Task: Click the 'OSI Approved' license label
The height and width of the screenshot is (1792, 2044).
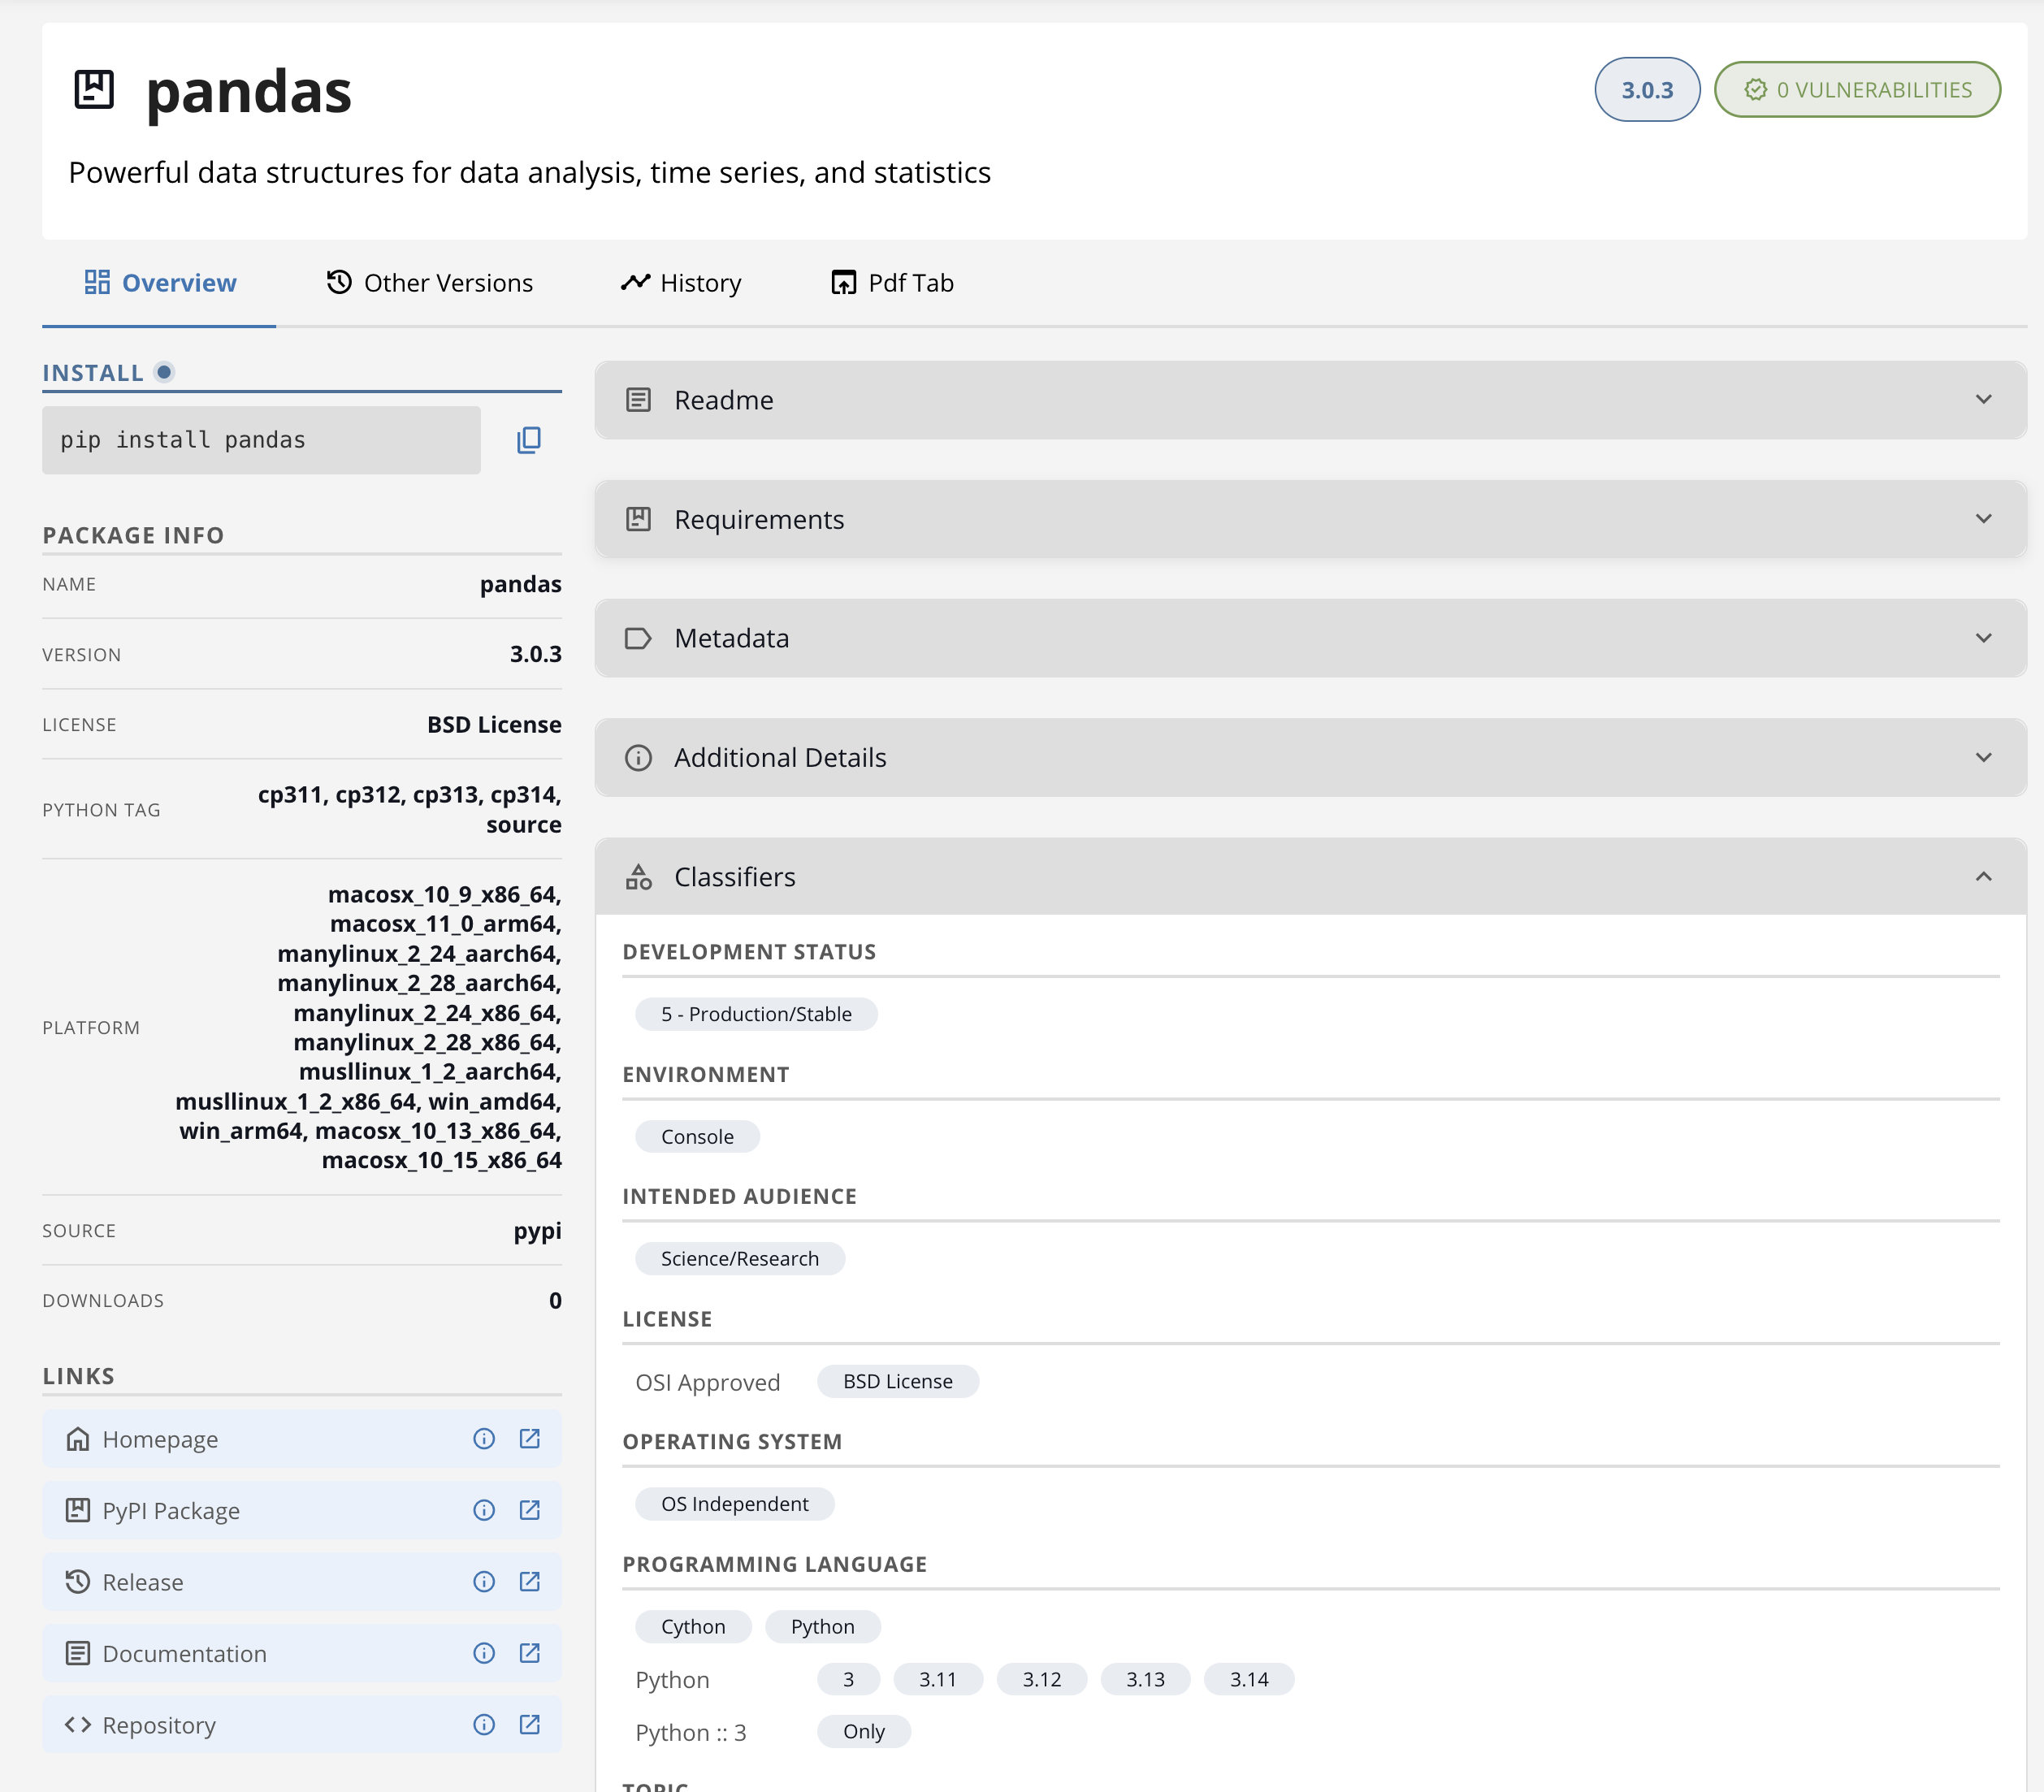Action: [x=708, y=1382]
